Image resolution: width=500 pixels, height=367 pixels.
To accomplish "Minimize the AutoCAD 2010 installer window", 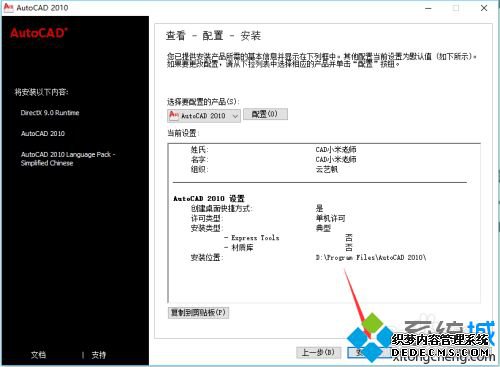I will (x=428, y=8).
